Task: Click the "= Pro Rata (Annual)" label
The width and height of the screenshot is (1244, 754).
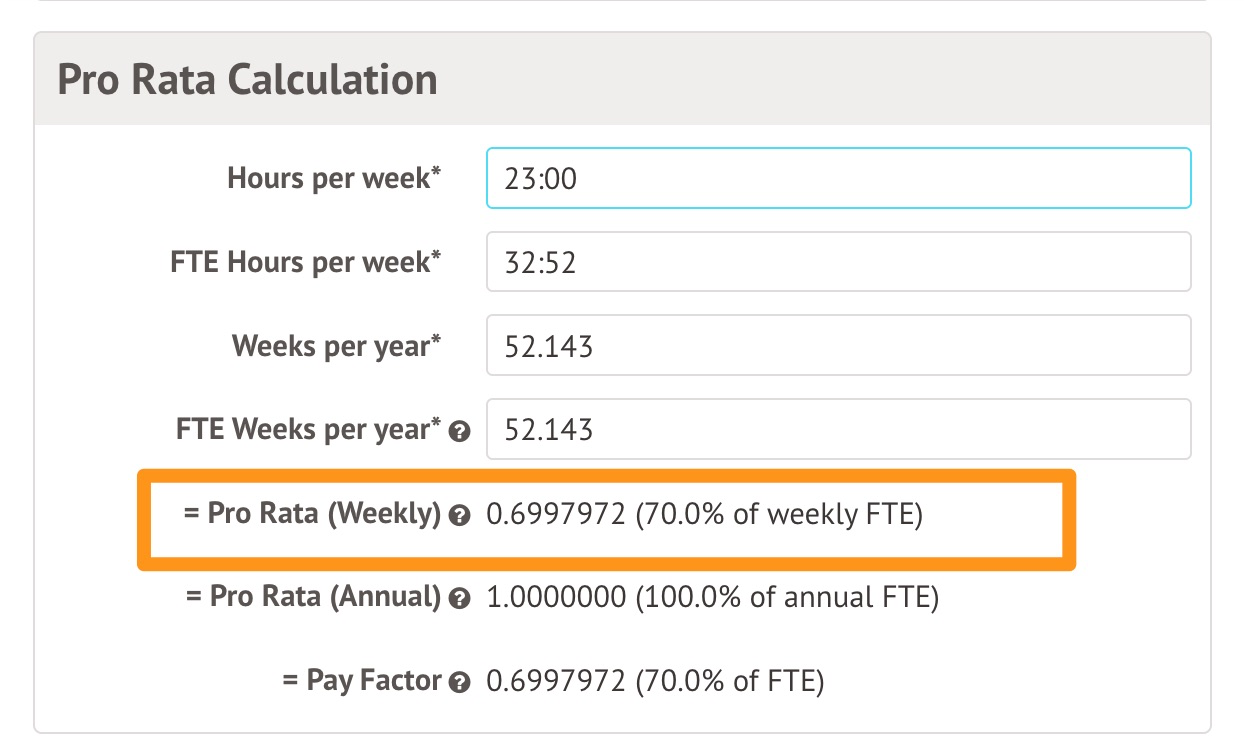Action: 313,597
